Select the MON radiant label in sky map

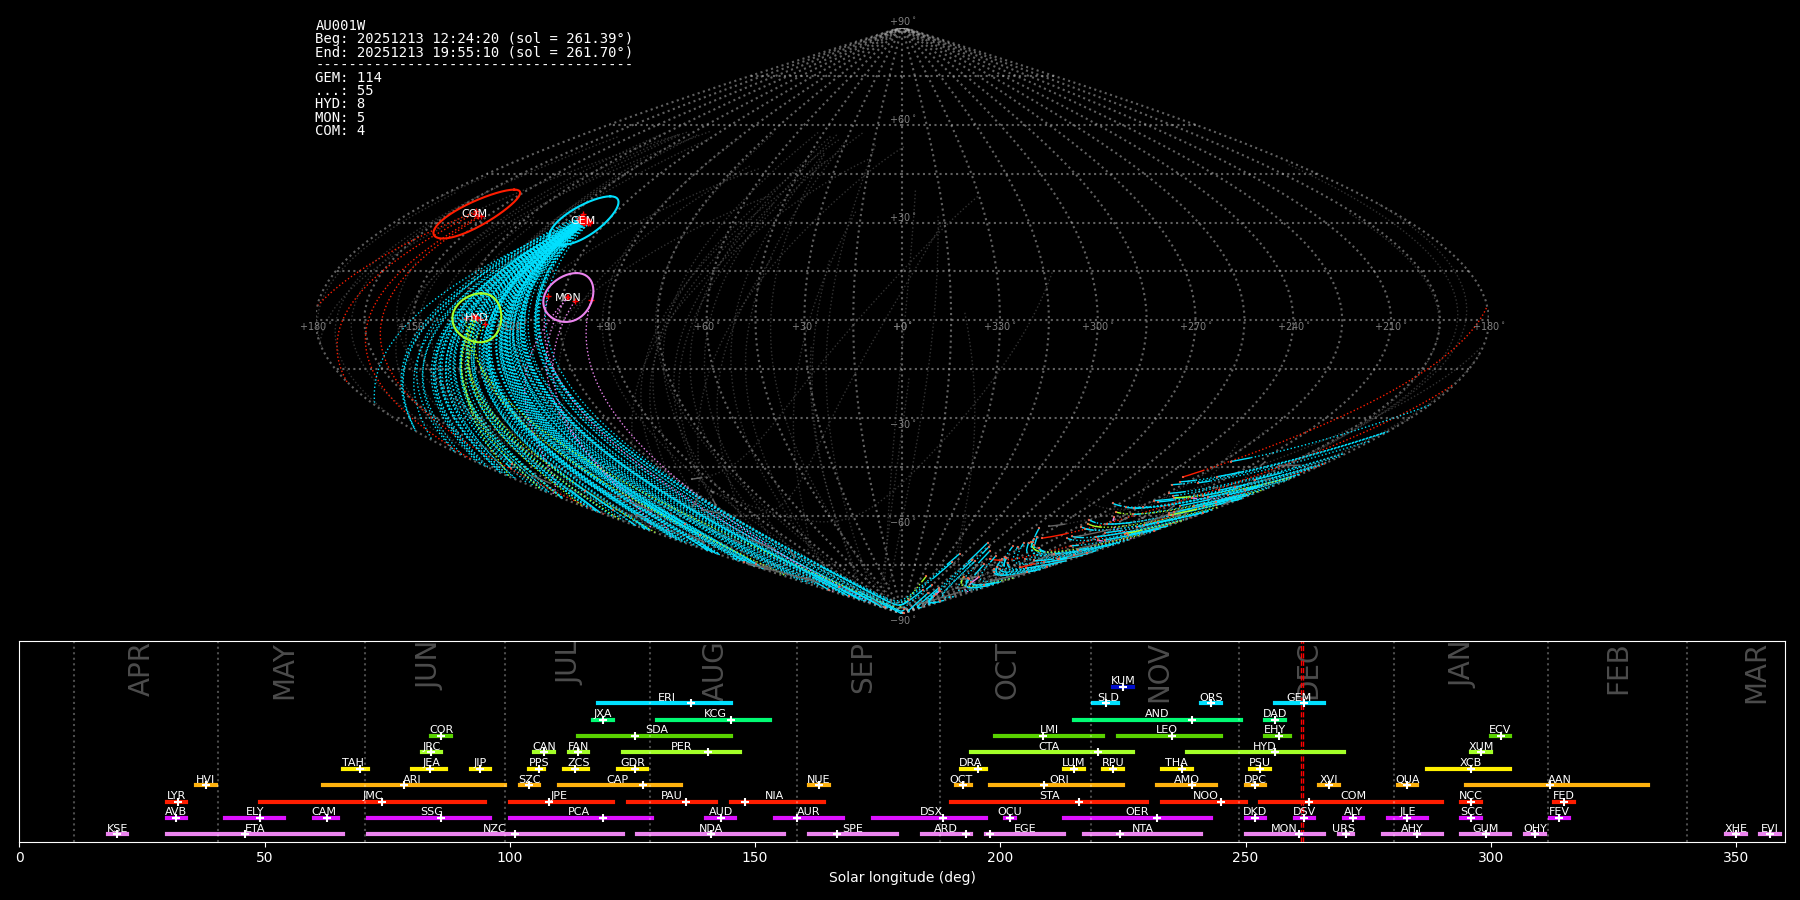pos(568,298)
